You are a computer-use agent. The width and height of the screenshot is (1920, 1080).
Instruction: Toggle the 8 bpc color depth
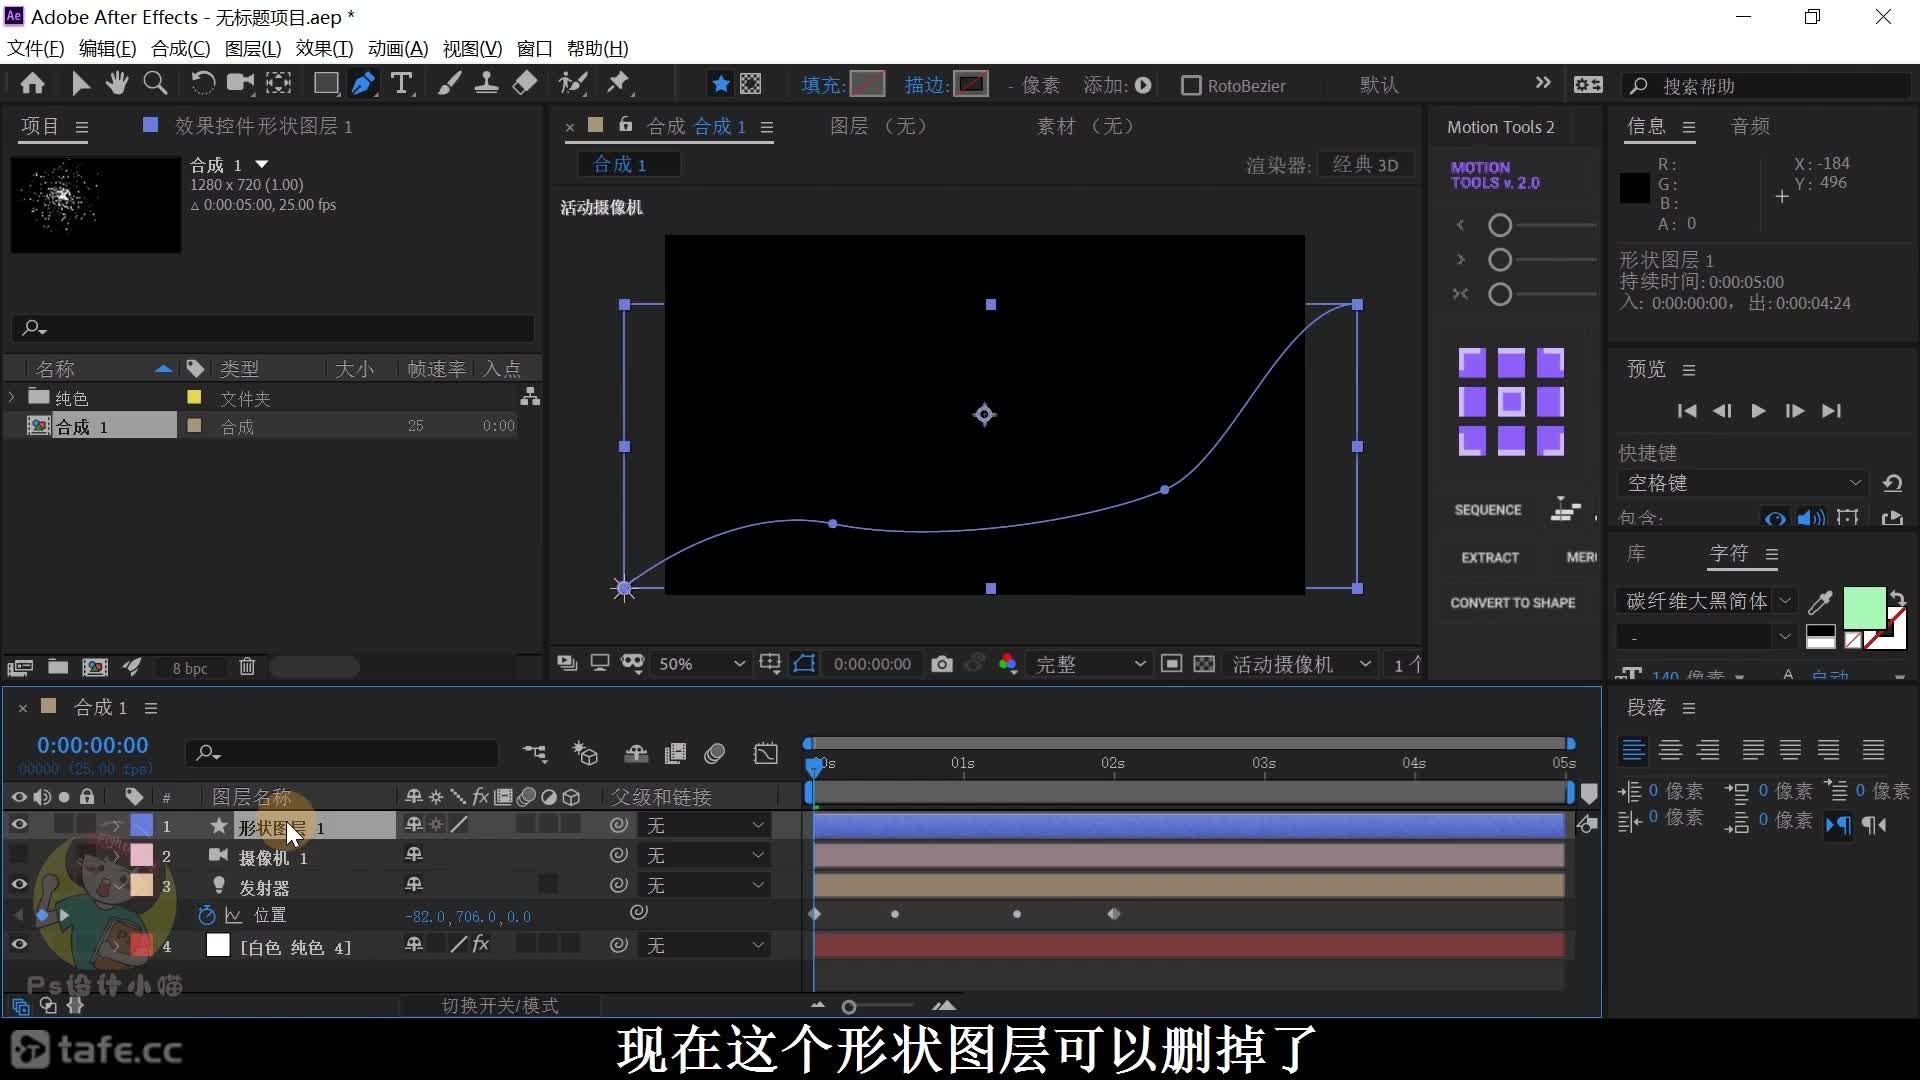click(x=189, y=668)
